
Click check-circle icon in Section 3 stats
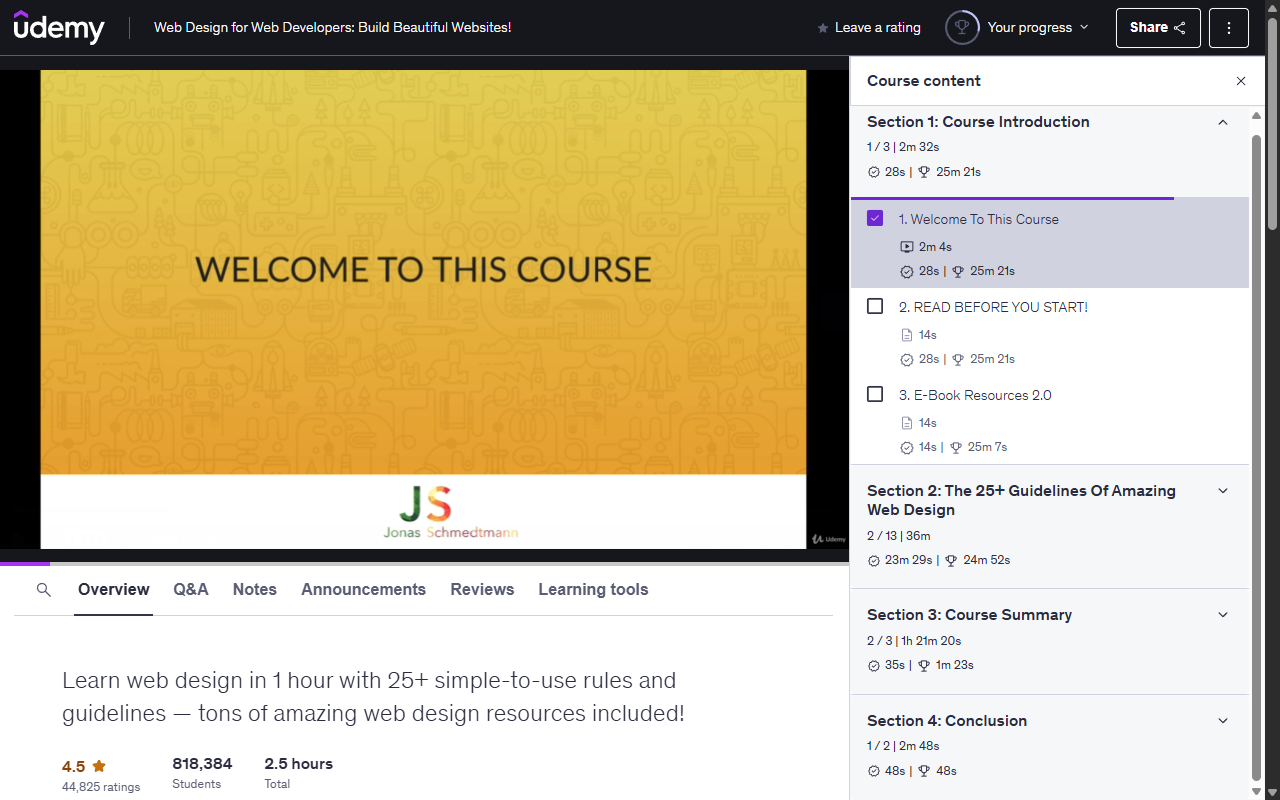coord(874,665)
